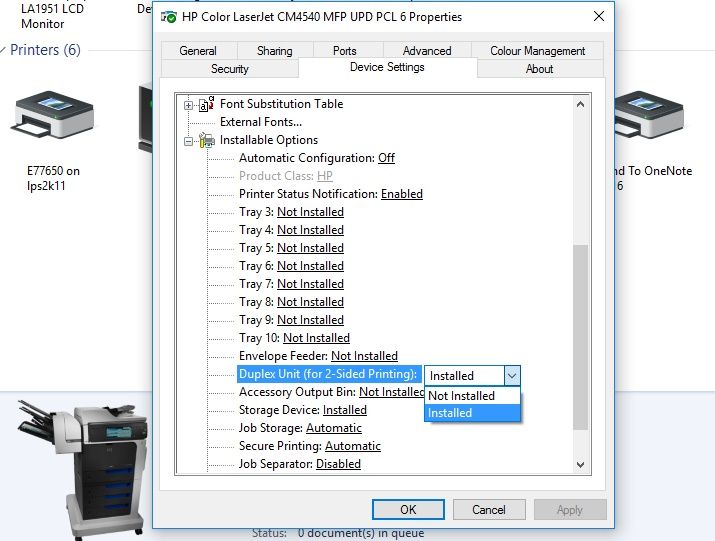The height and width of the screenshot is (541, 715).
Task: Collapse the Installable Options node
Action: click(188, 141)
